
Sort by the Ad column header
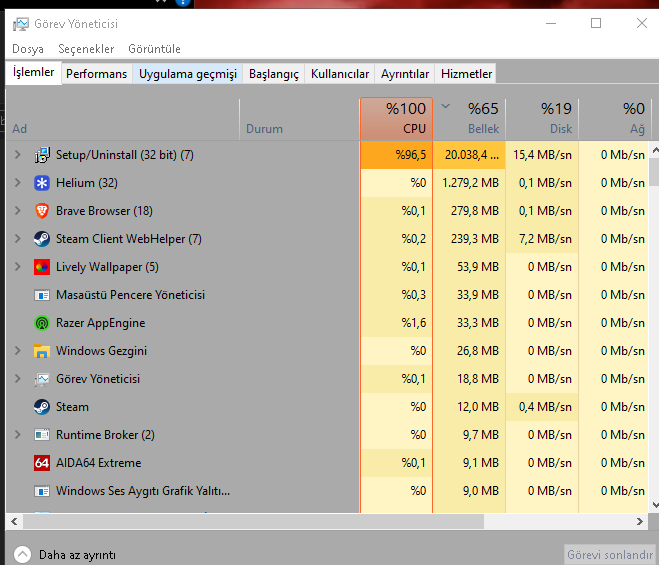pyautogui.click(x=122, y=119)
